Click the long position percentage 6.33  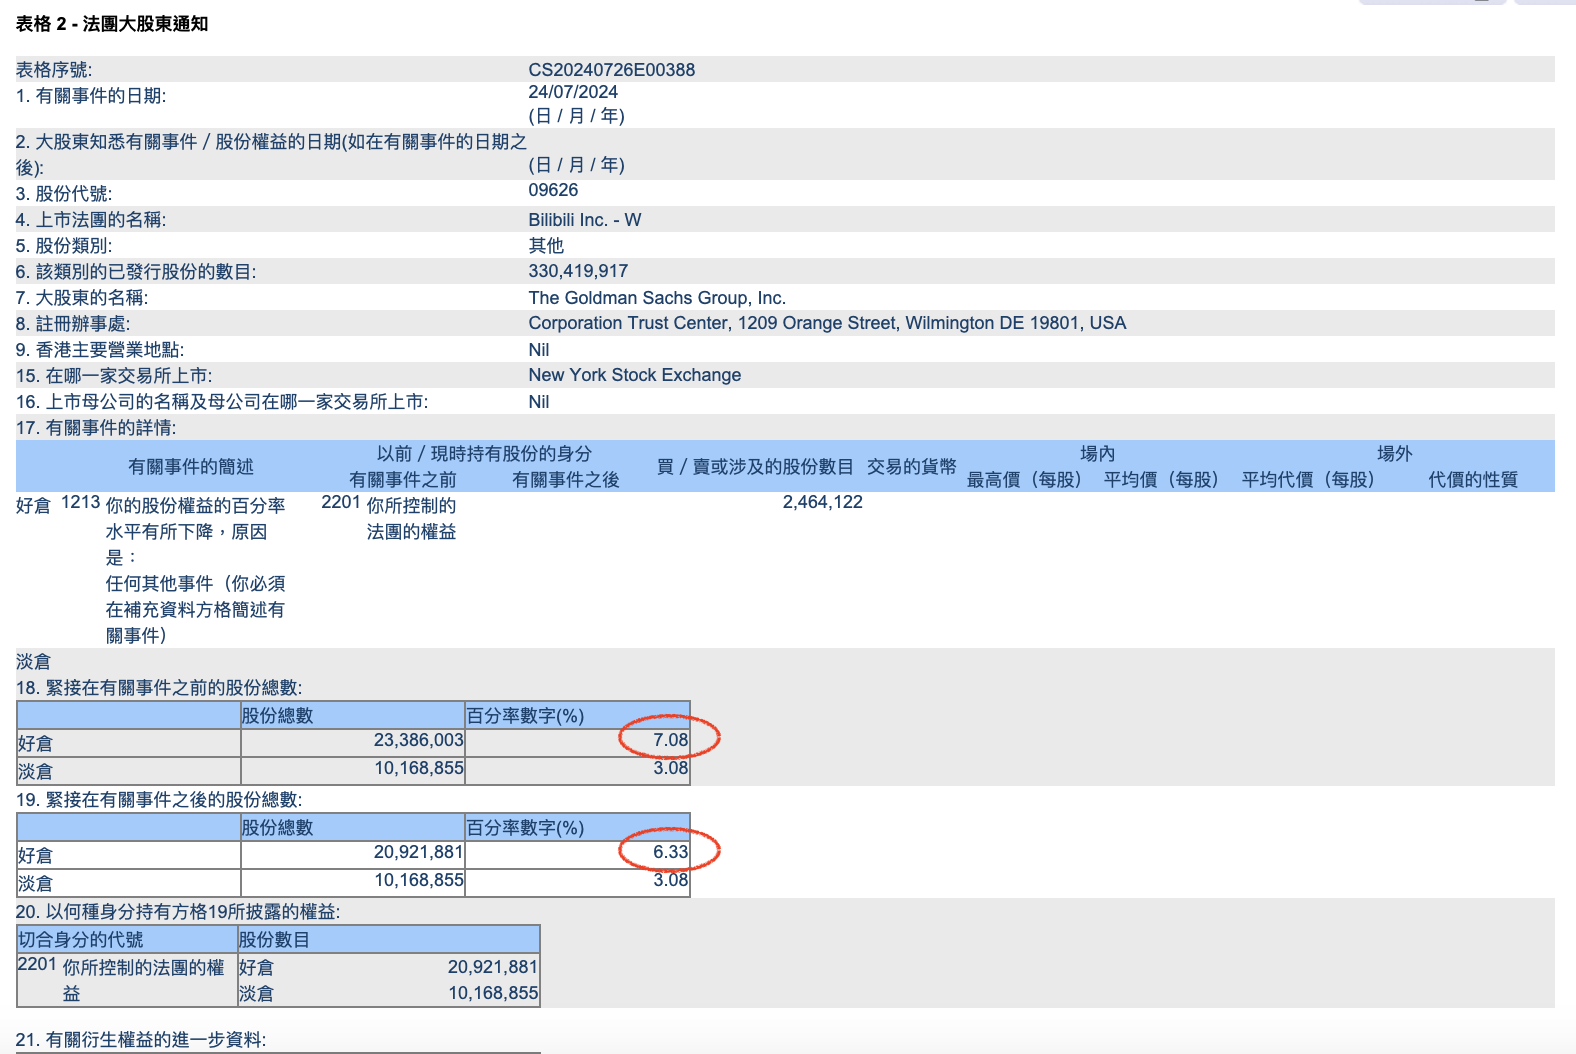click(671, 852)
